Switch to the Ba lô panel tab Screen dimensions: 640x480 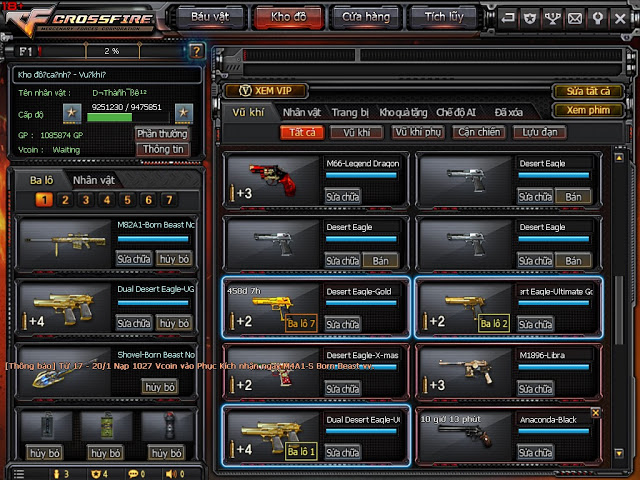pos(41,180)
